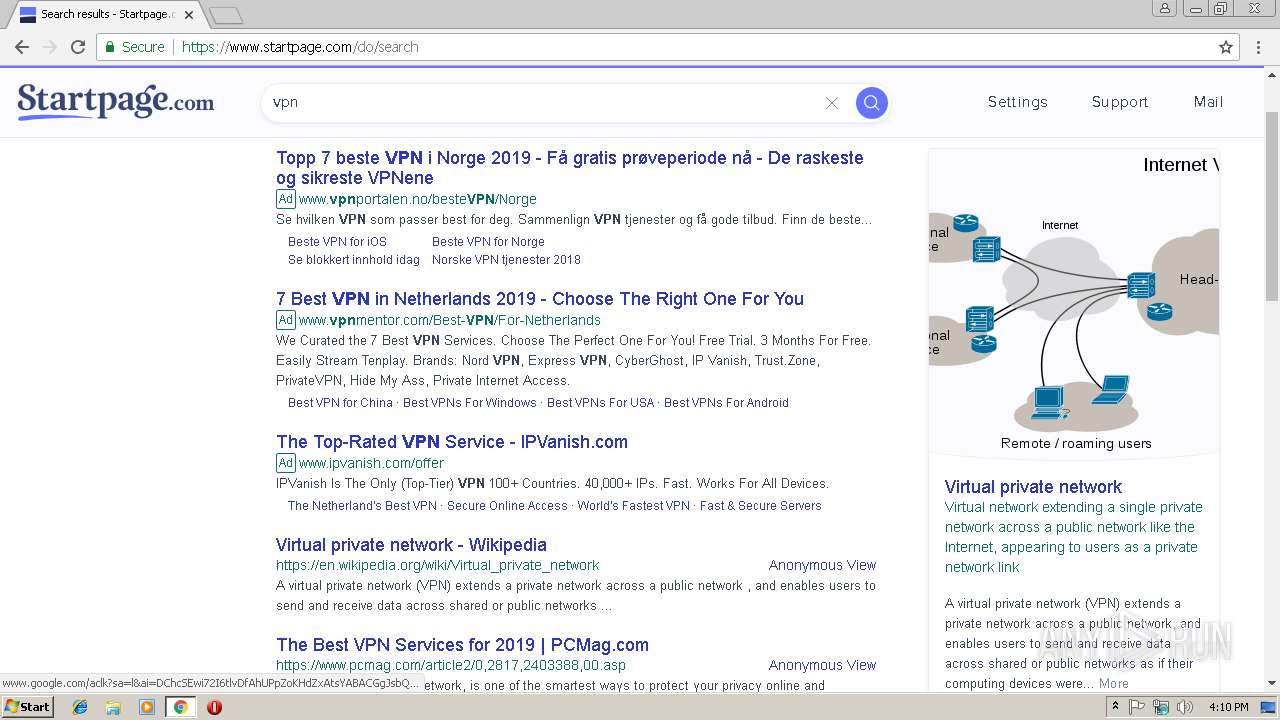Click Se blokkert innhold idag sublink

tap(354, 260)
